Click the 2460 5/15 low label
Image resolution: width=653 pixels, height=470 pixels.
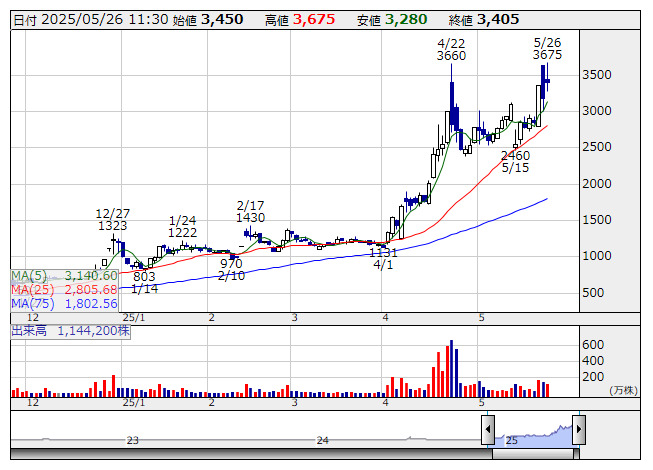click(x=515, y=162)
